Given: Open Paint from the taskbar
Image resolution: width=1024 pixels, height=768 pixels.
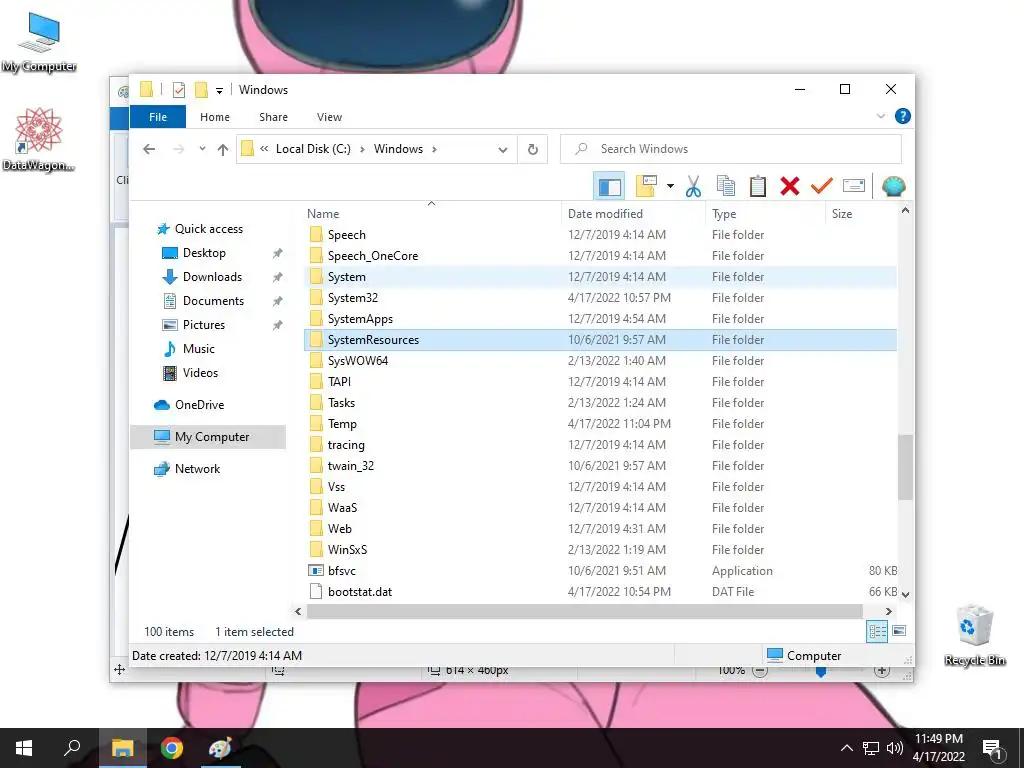Looking at the screenshot, I should click(x=220, y=748).
